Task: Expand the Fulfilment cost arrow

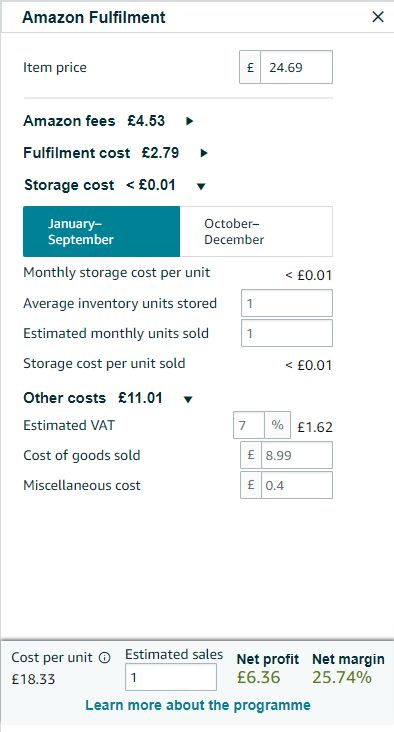Action: pyautogui.click(x=204, y=153)
